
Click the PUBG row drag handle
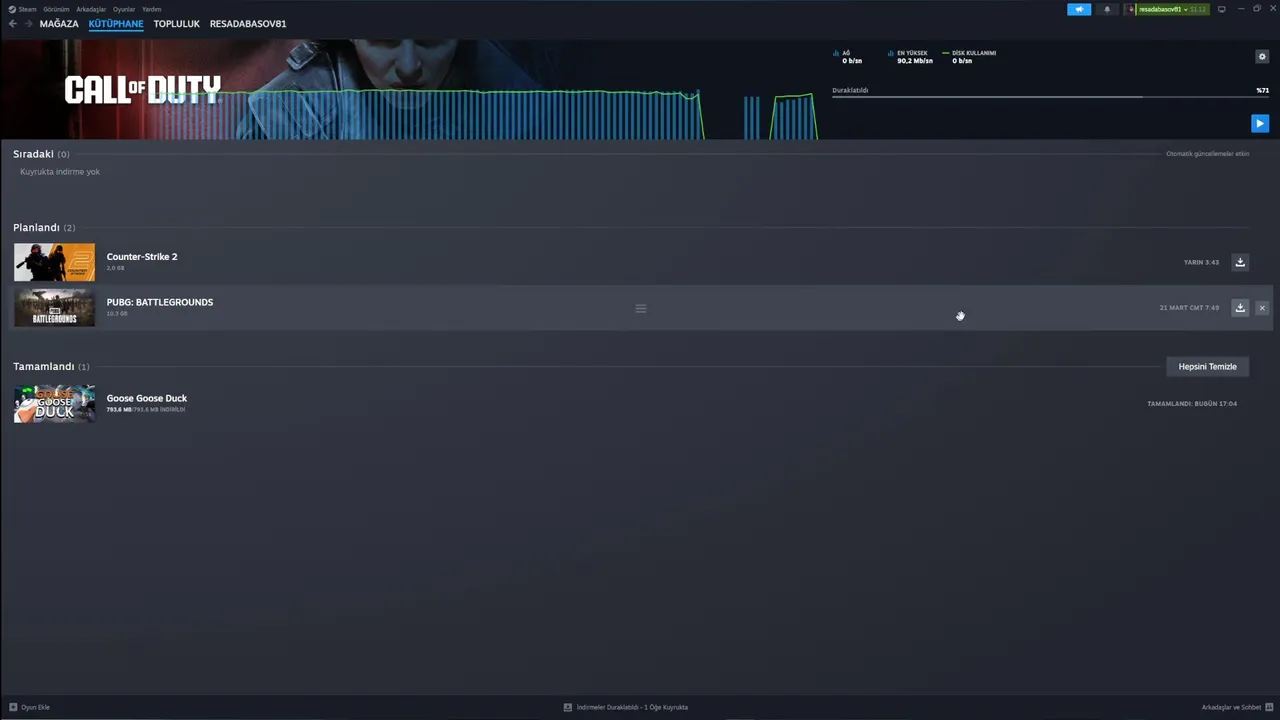[641, 308]
